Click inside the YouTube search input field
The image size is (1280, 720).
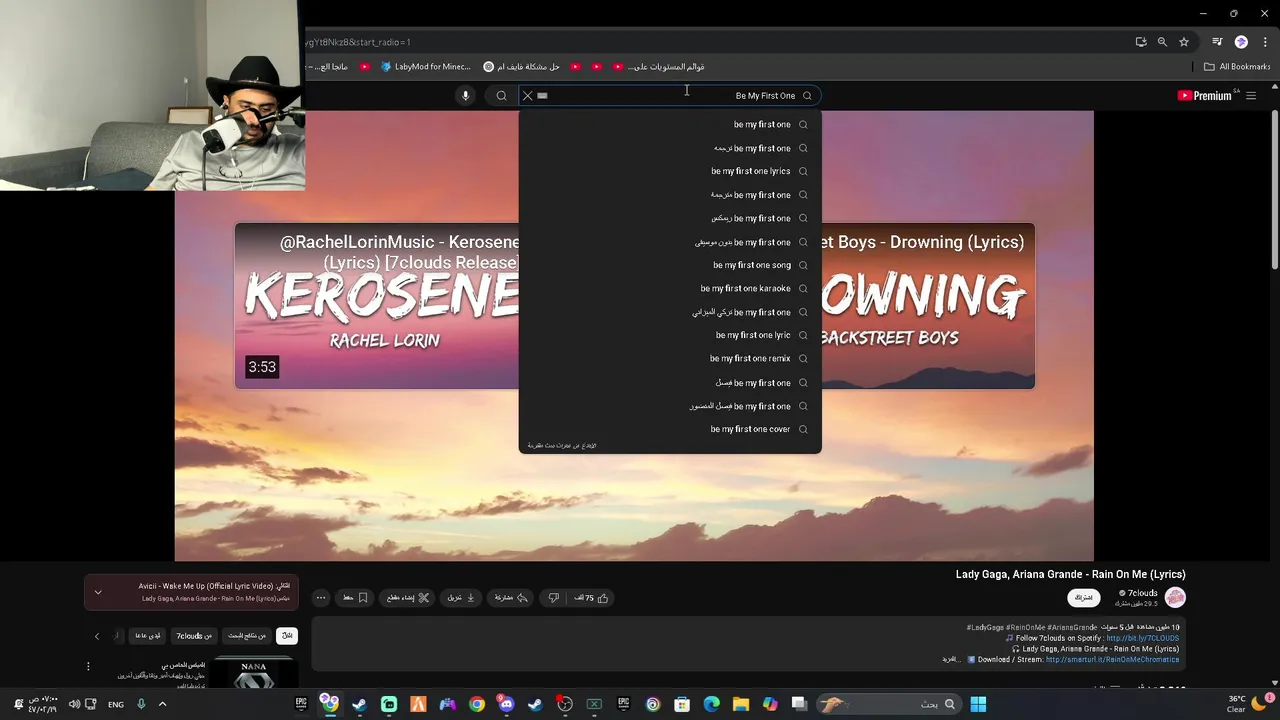670,96
